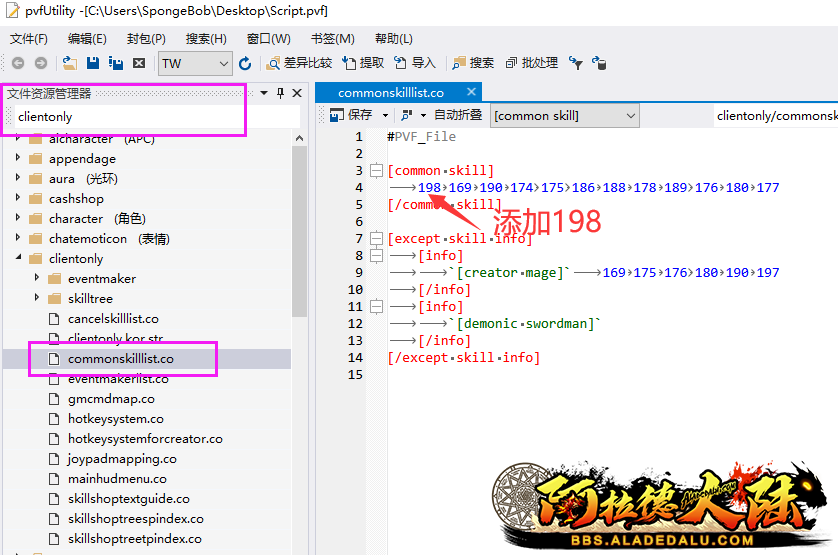This screenshot has width=838, height=555.
Task: Click the refresh arrow beside TW dropdown
Action: click(245, 63)
